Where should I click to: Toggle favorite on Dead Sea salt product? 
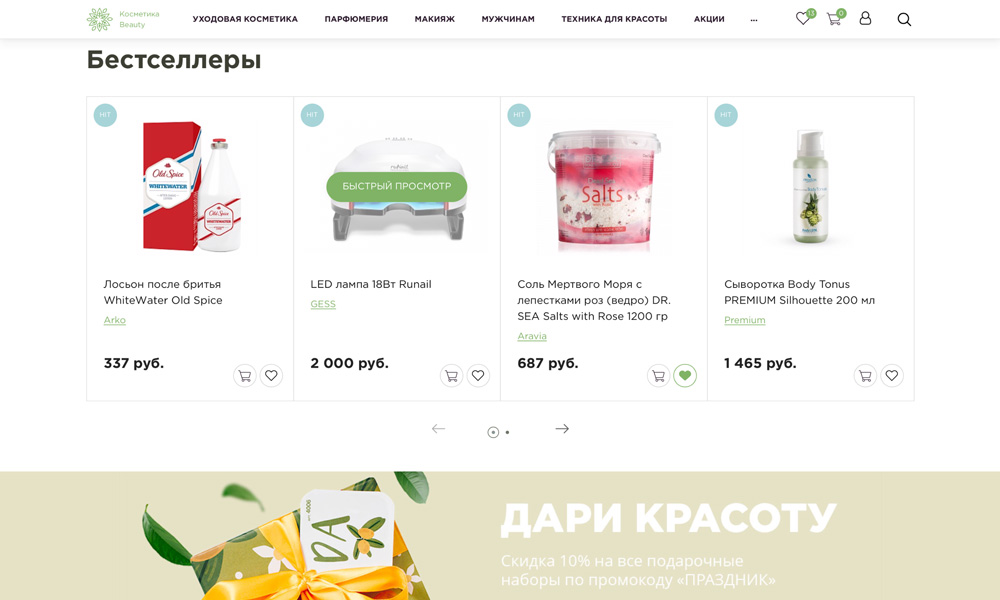[685, 376]
